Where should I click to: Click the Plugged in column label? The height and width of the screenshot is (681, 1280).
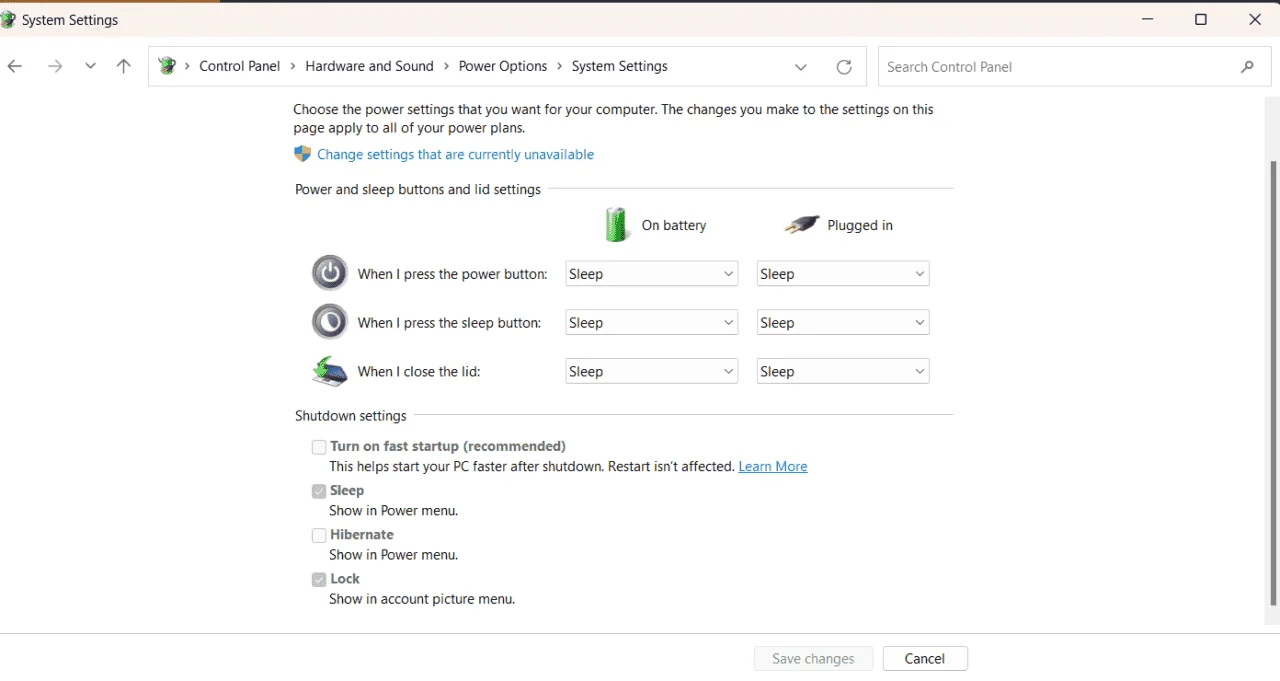[860, 226]
